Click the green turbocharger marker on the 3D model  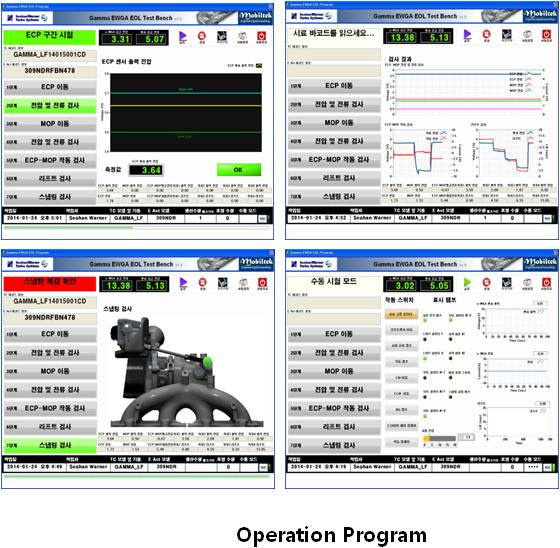(x=207, y=362)
